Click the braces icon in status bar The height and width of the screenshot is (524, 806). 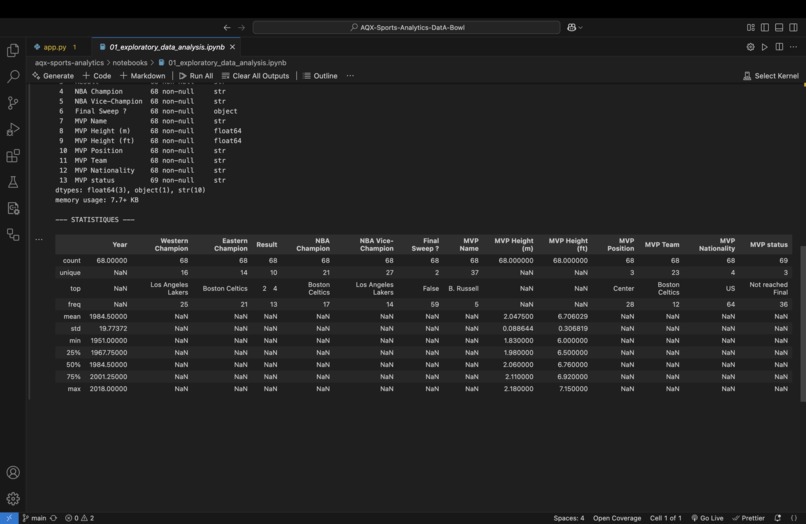tap(794, 518)
